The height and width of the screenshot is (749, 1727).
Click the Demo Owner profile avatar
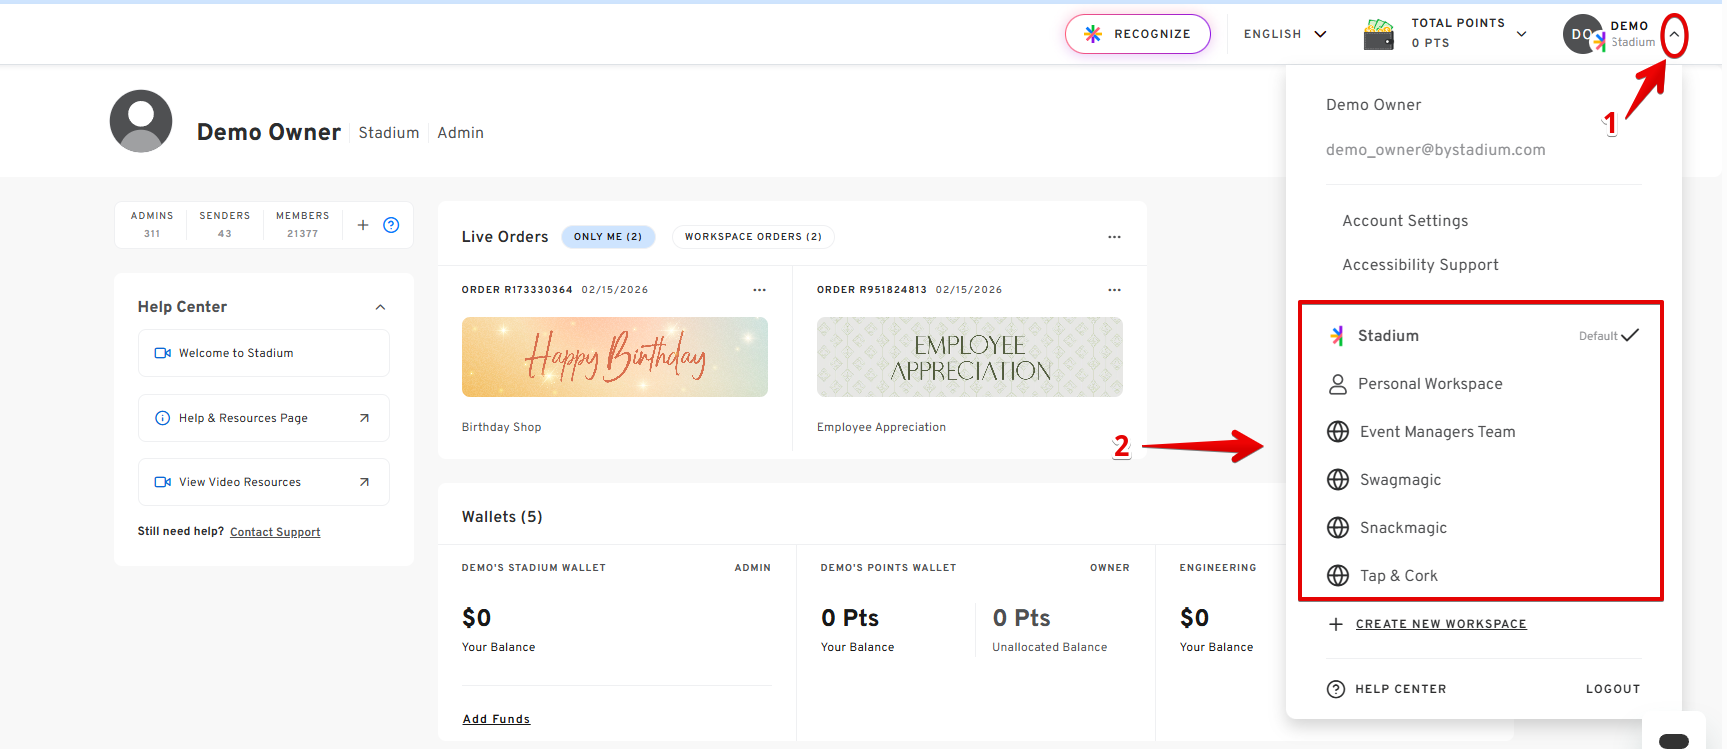click(x=141, y=121)
